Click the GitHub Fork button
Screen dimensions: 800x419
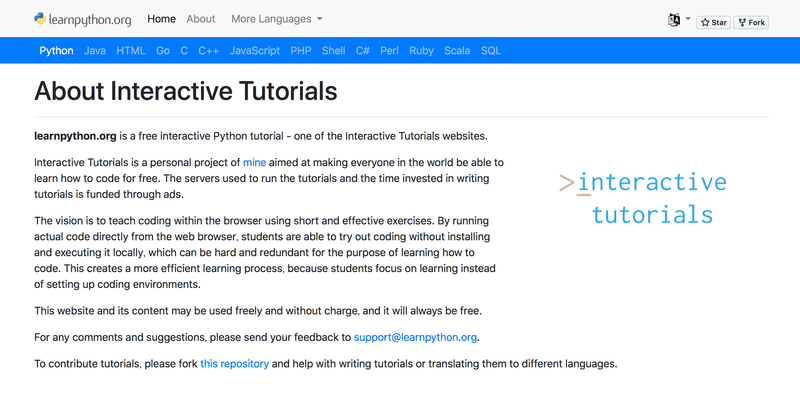click(751, 22)
